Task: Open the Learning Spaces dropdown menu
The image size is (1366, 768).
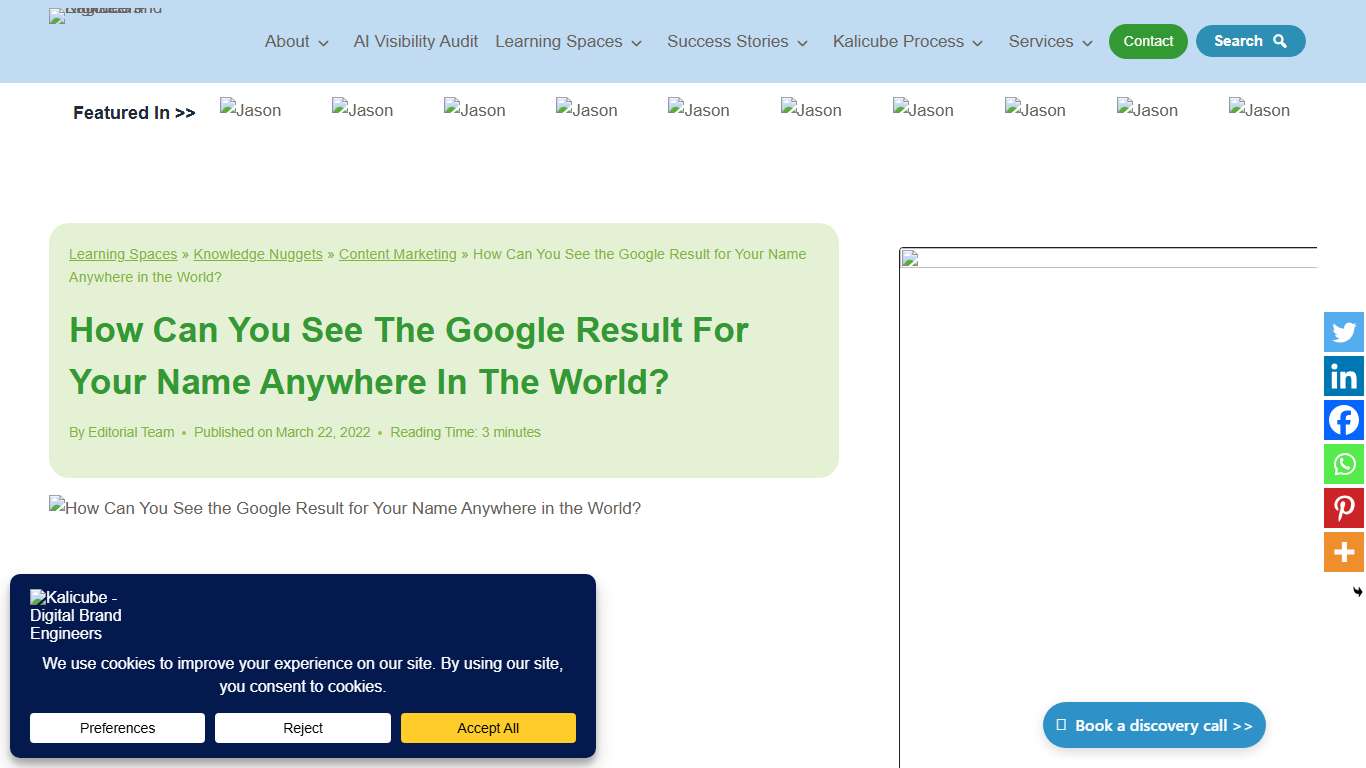Action: pos(568,41)
